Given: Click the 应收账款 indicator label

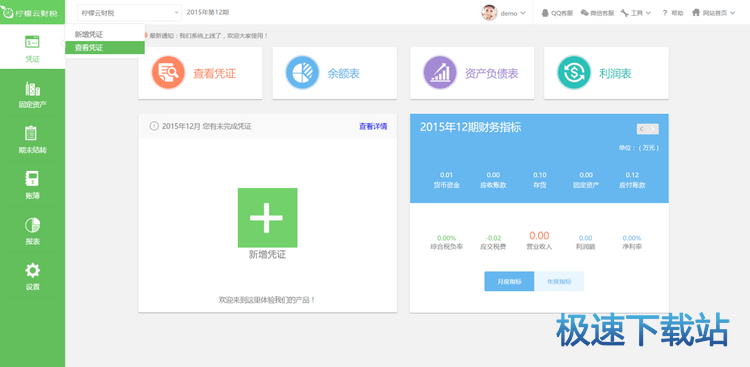Looking at the screenshot, I should [493, 185].
